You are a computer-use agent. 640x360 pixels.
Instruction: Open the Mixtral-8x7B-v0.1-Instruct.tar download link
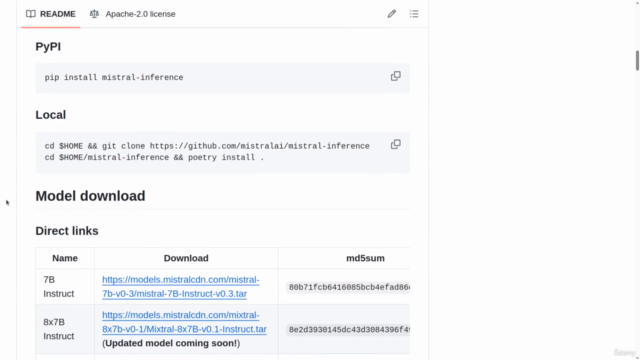184,322
